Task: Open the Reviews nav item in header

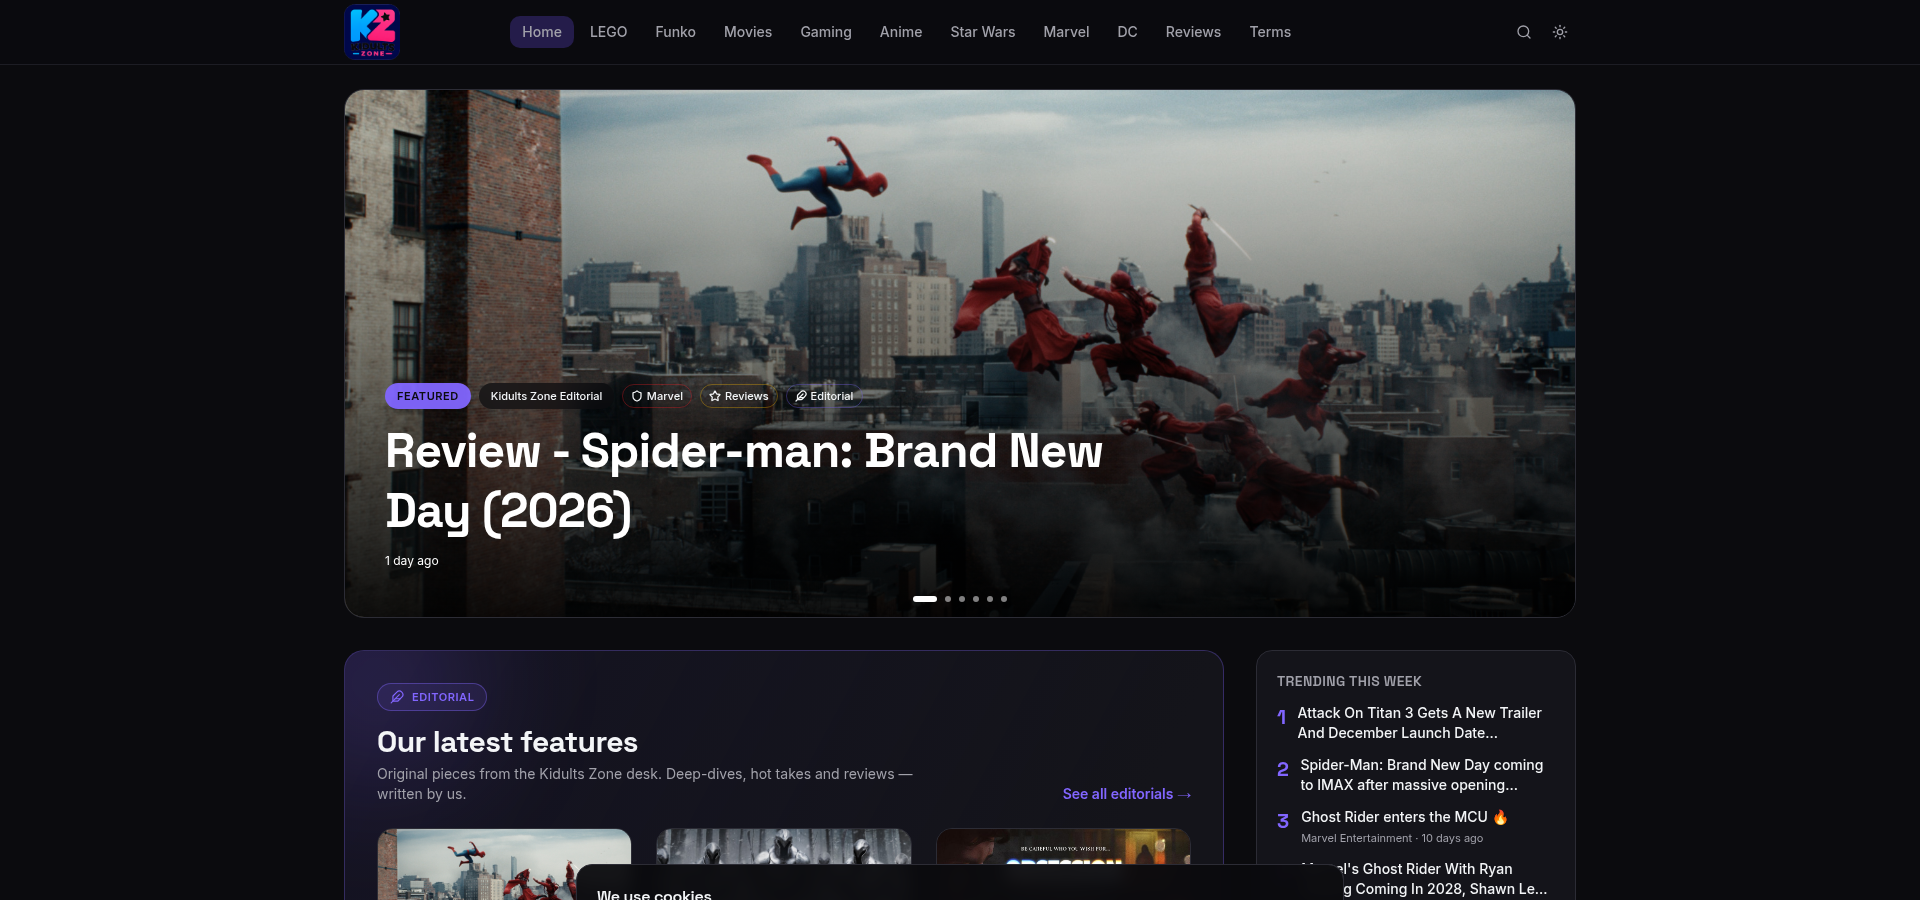Action: [1193, 32]
